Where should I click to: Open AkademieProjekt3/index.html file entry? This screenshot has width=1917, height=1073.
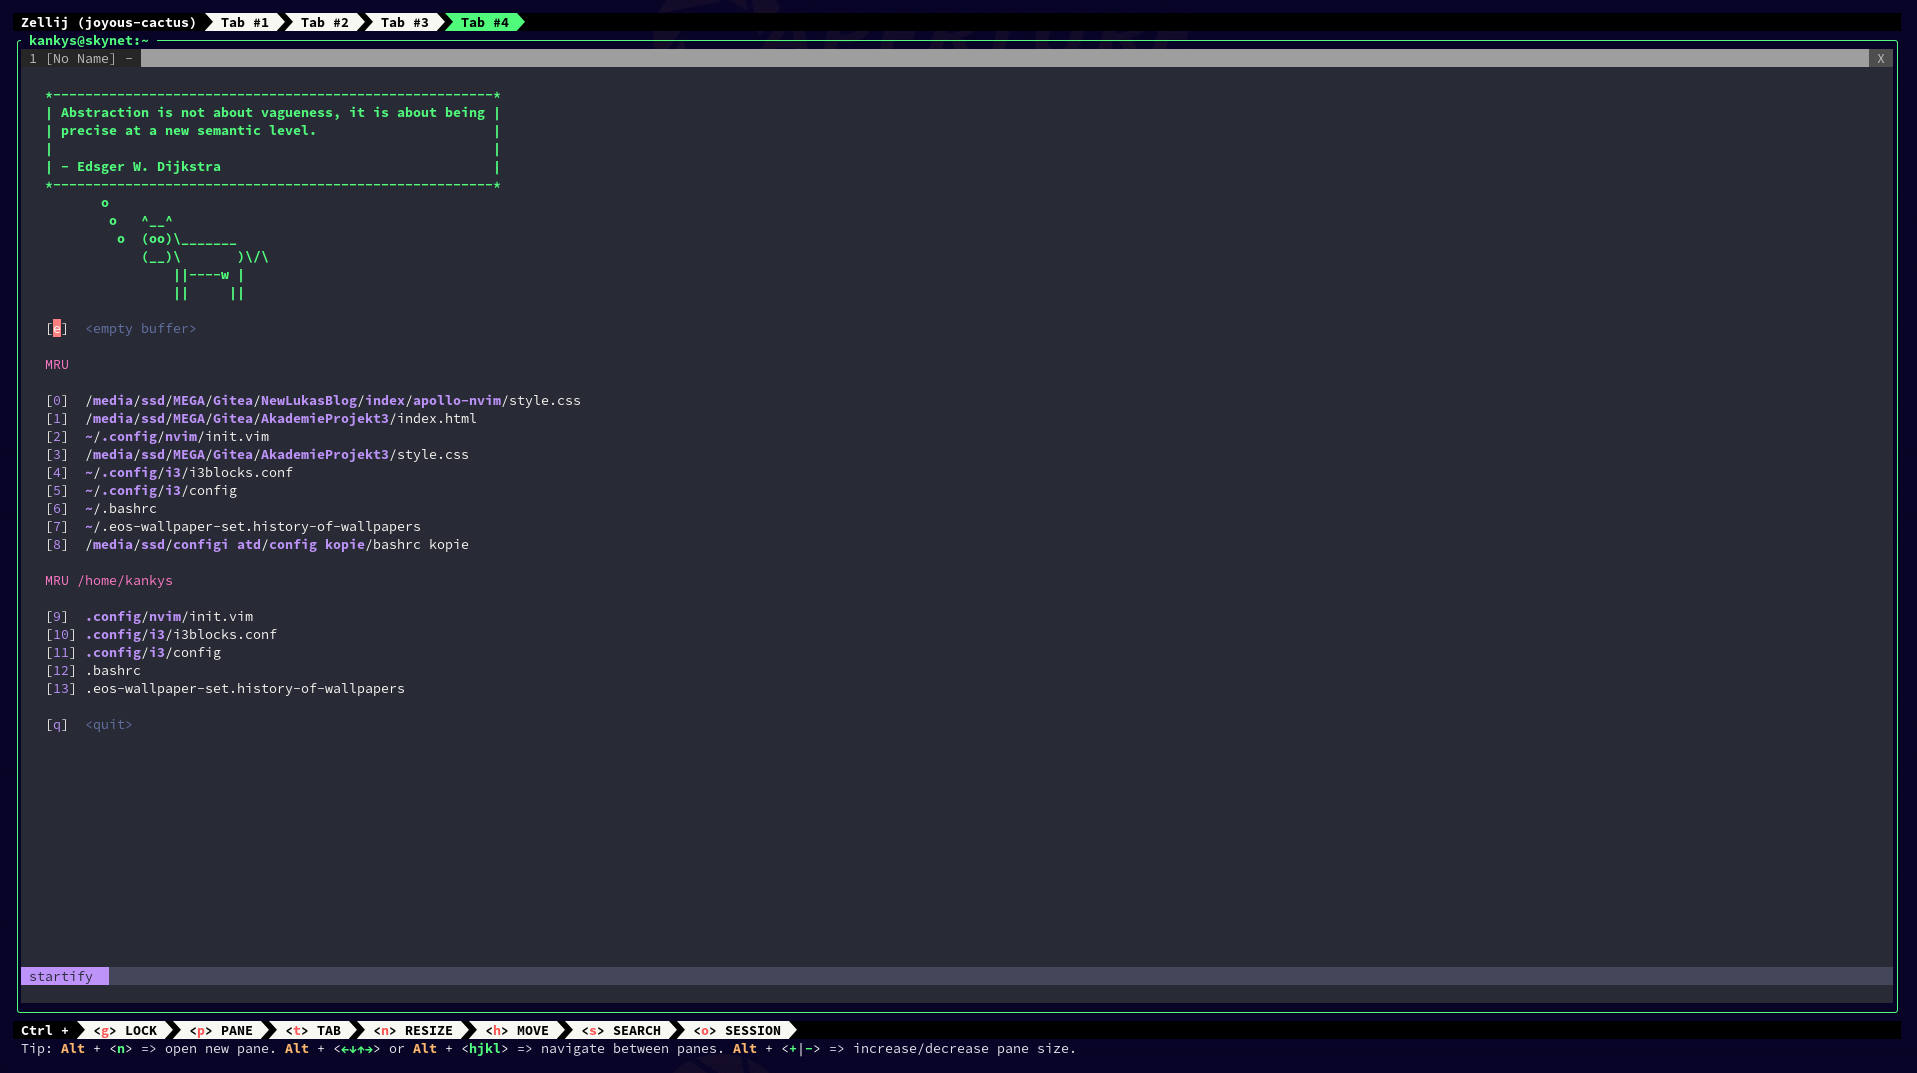click(x=280, y=419)
